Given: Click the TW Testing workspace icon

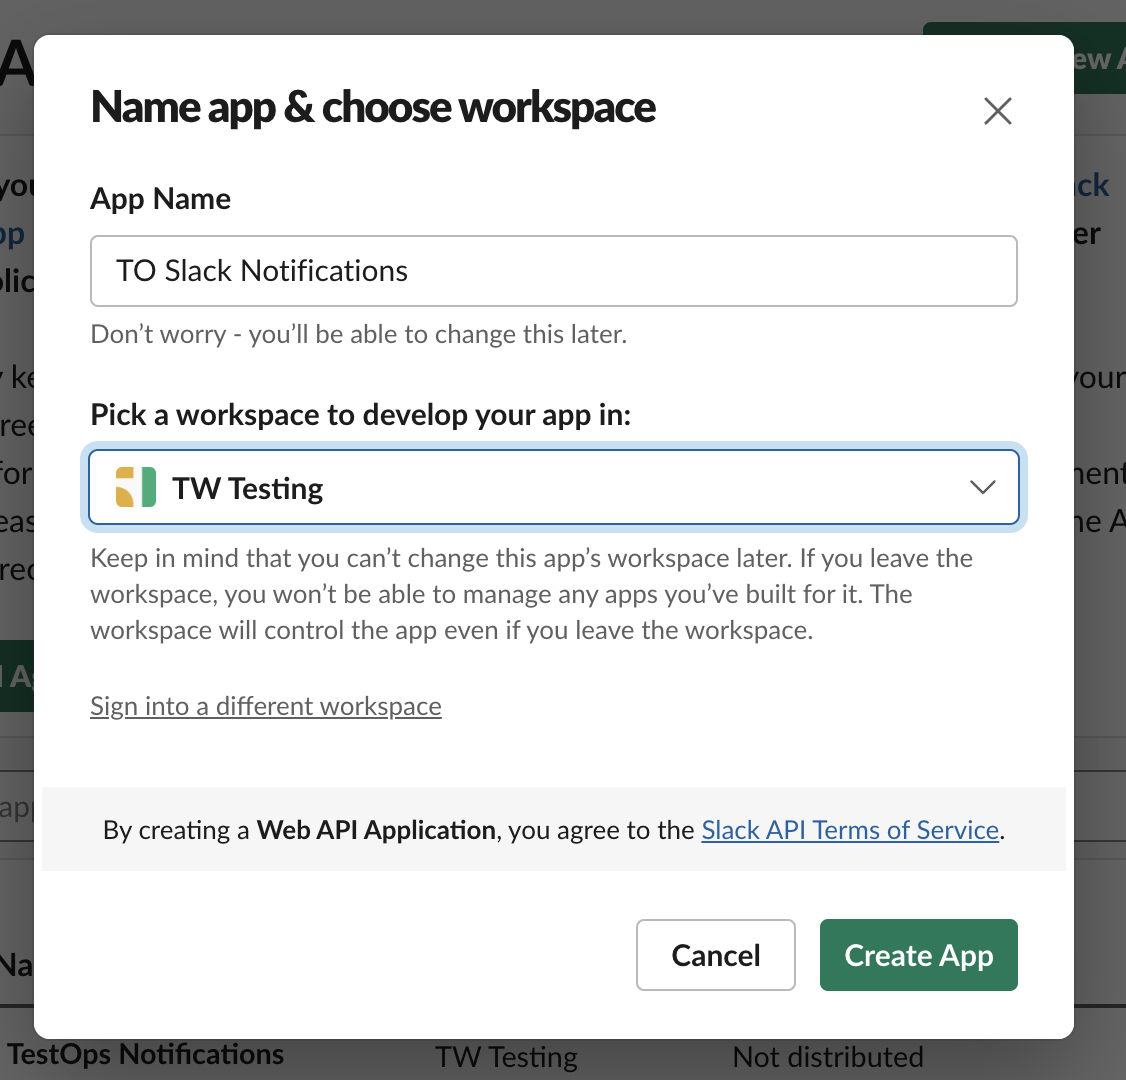Looking at the screenshot, I should click(x=134, y=487).
